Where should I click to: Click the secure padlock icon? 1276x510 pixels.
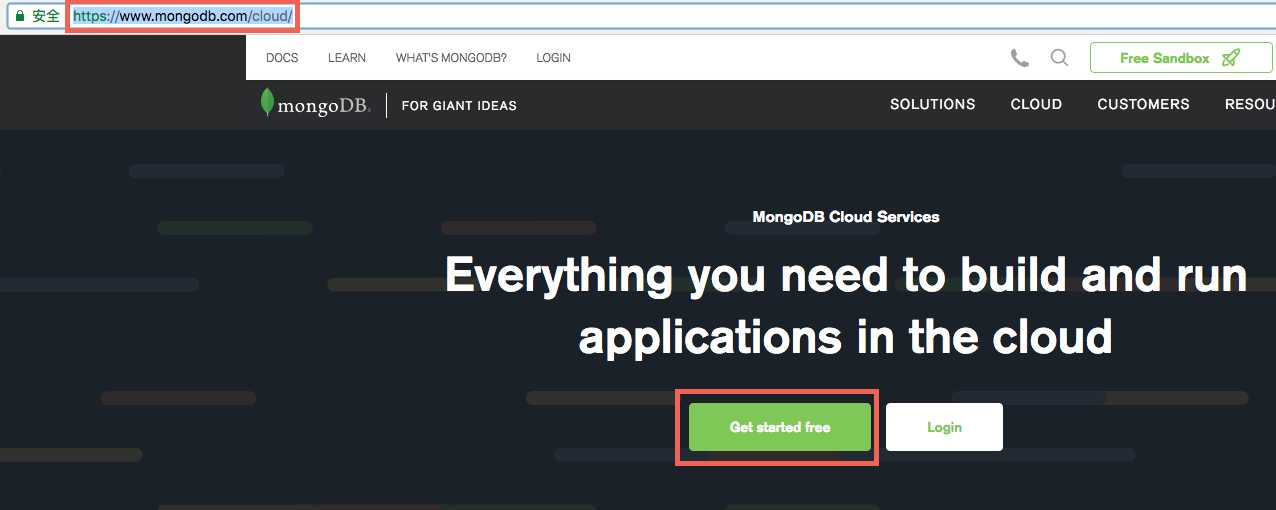coord(18,16)
